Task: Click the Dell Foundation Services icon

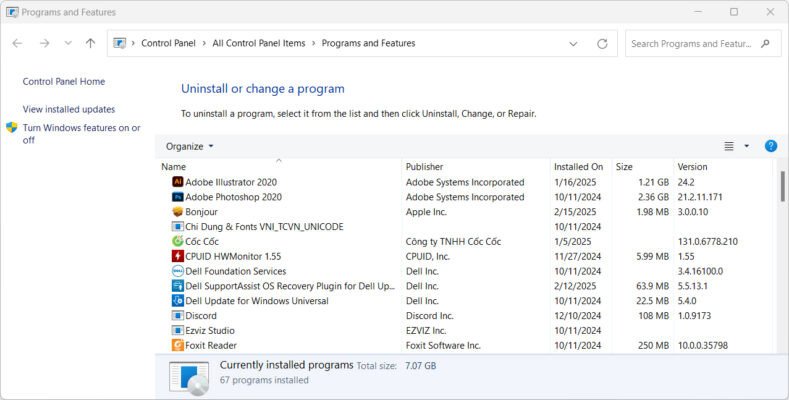Action: point(178,271)
